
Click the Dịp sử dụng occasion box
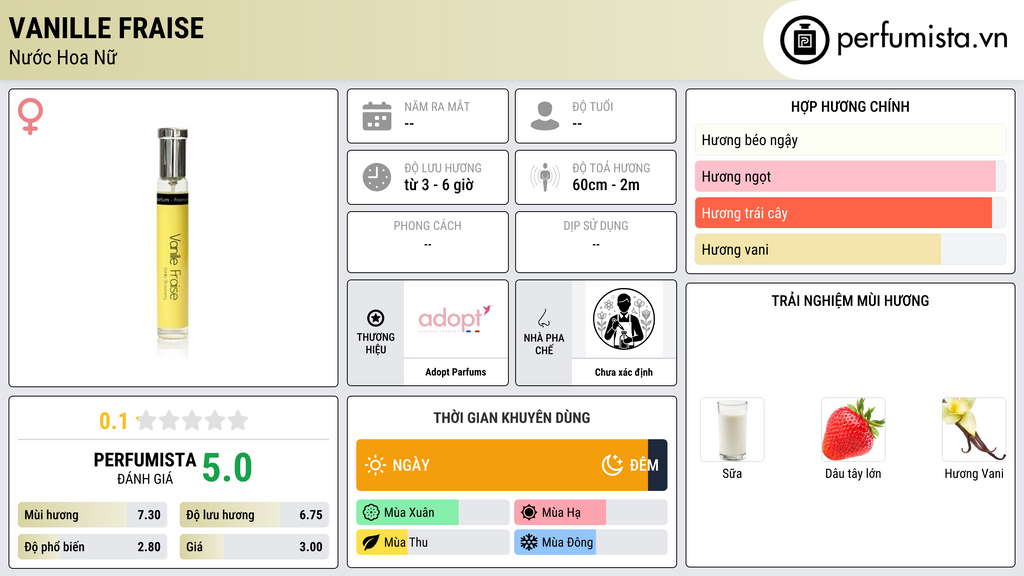(x=596, y=242)
